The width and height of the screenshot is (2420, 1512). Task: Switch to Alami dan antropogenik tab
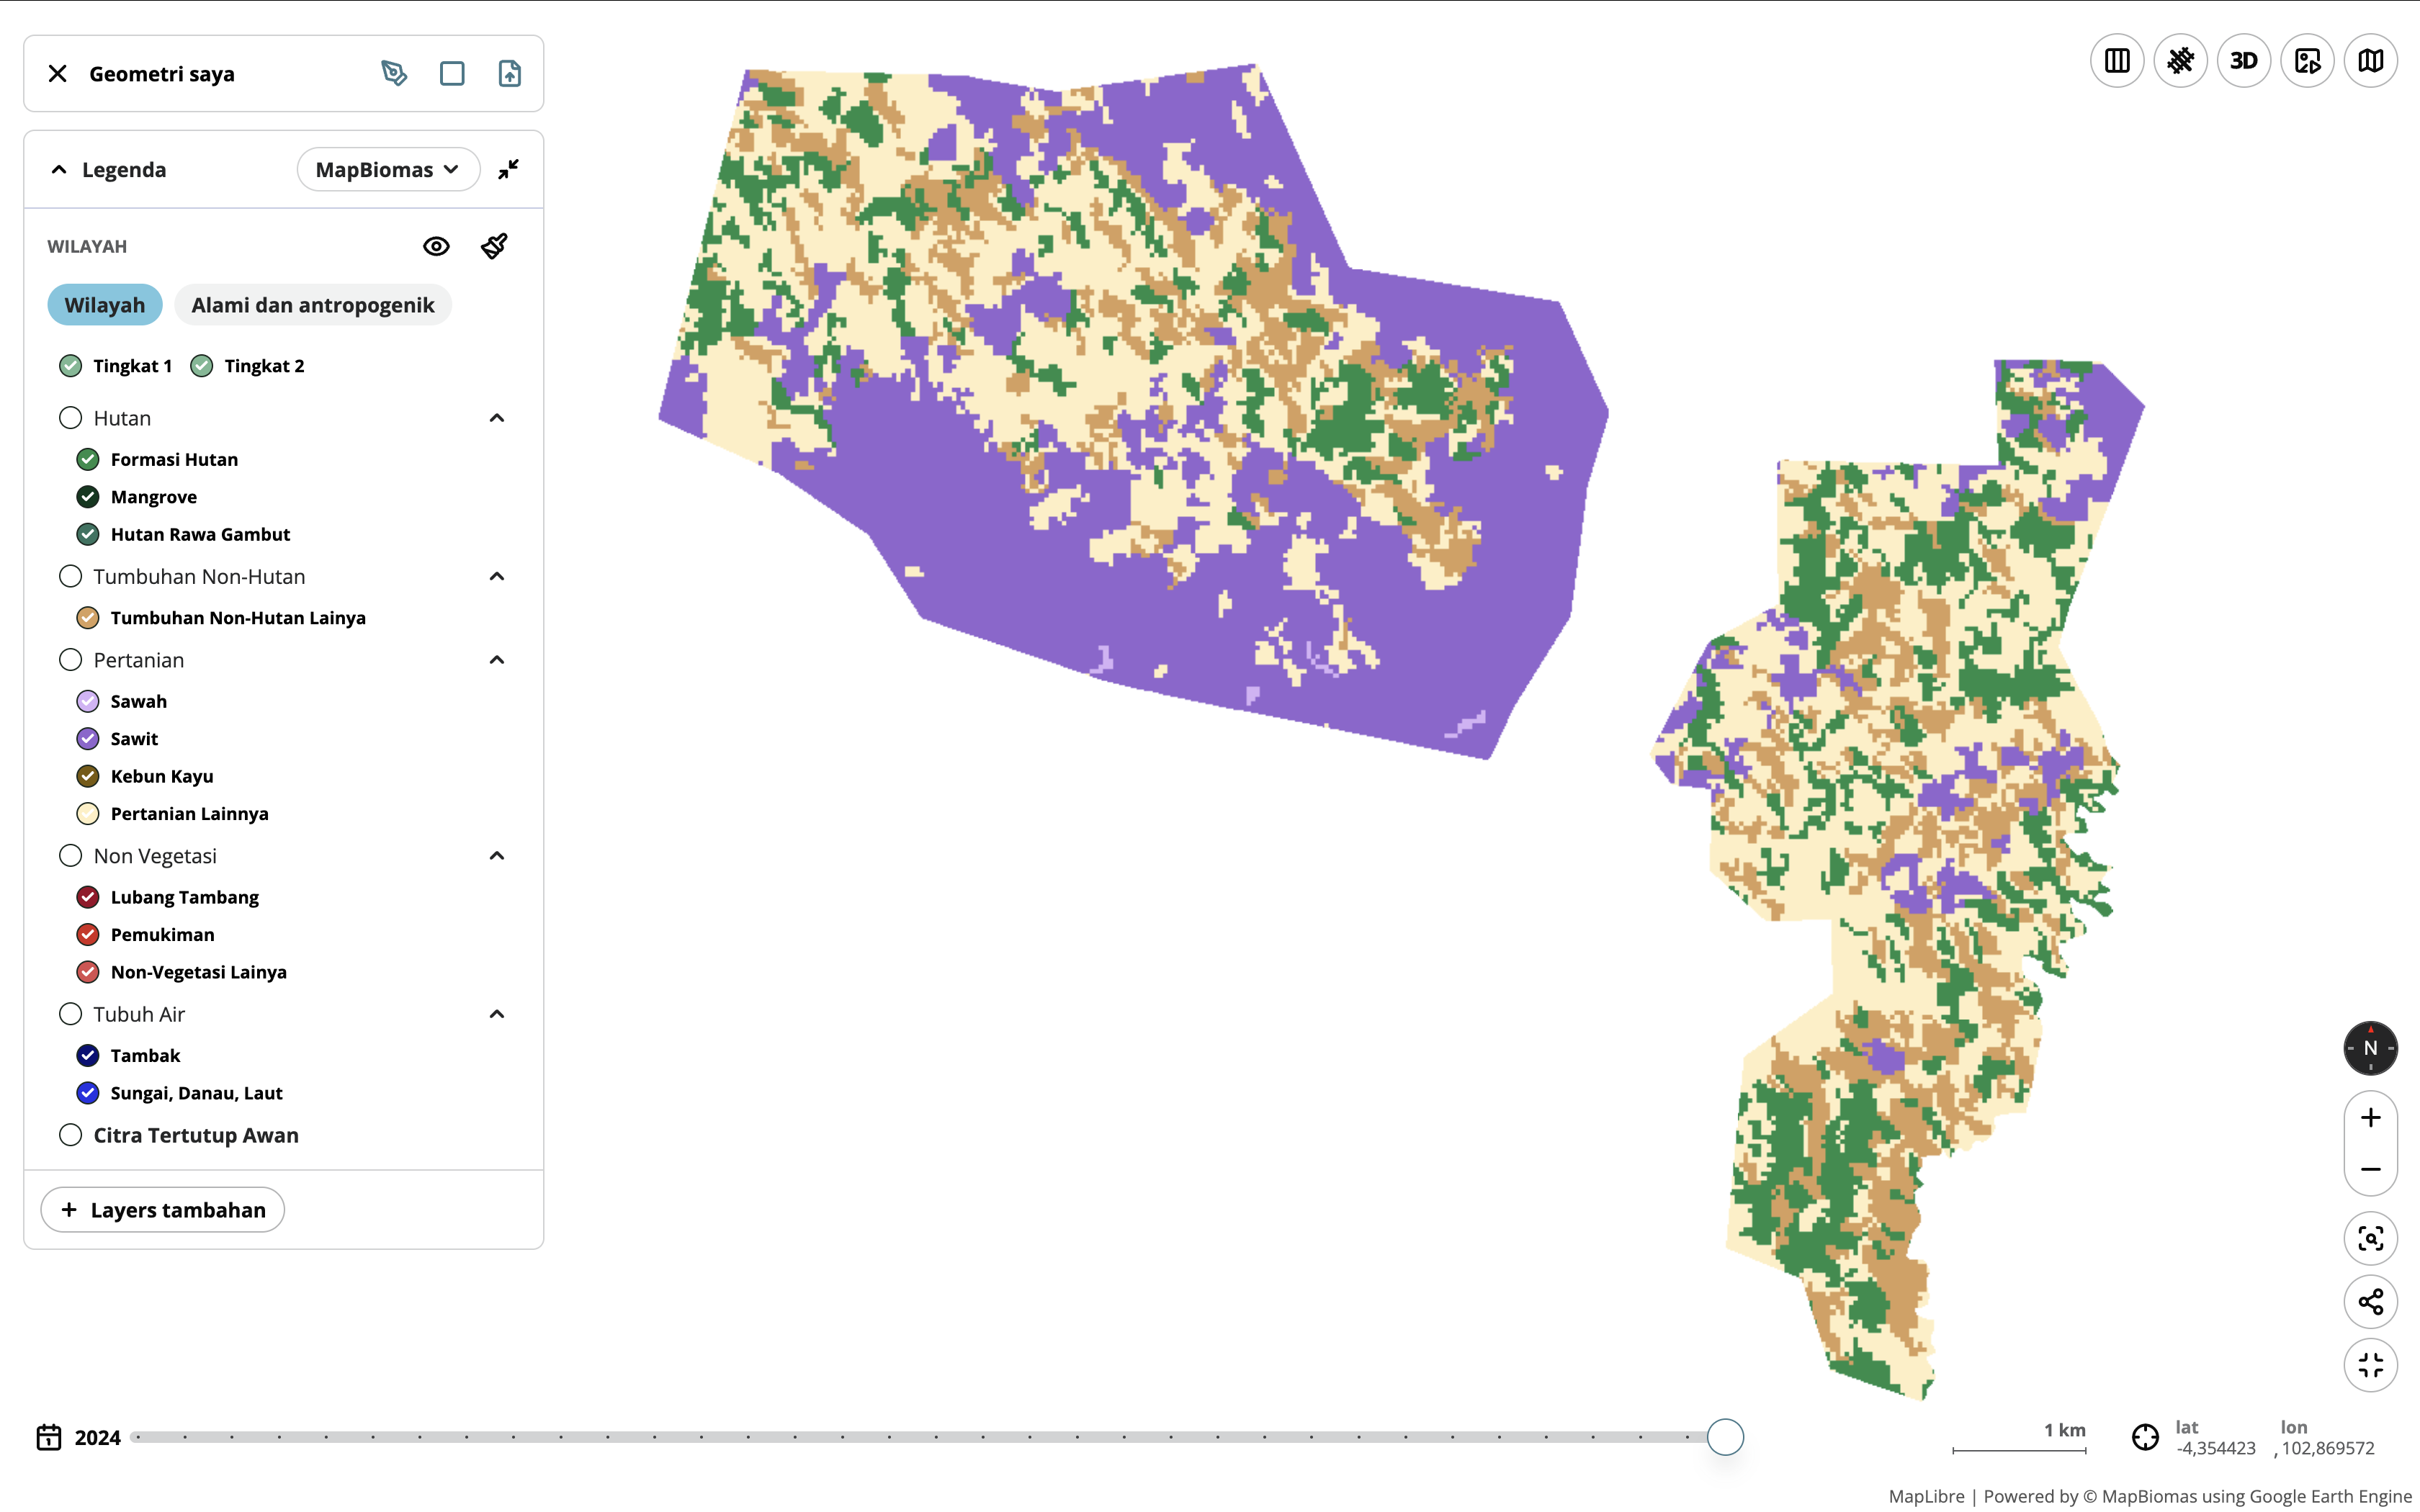coord(312,305)
